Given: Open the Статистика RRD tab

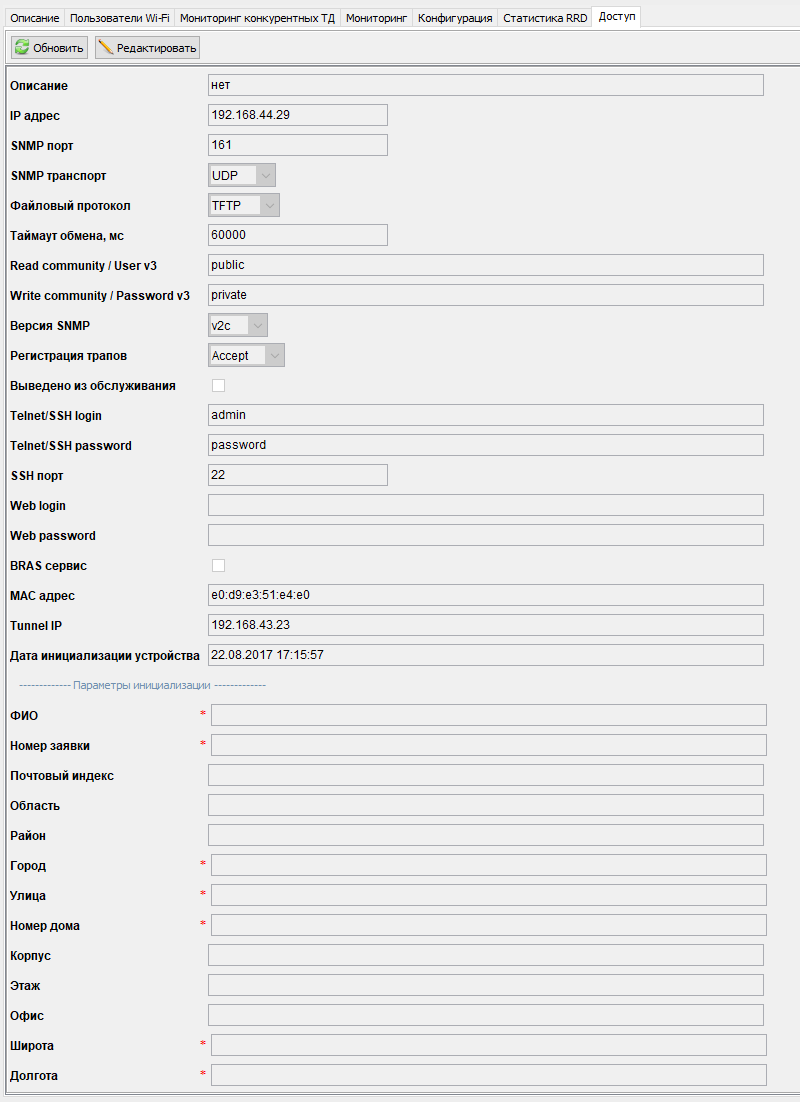Looking at the screenshot, I should [x=545, y=18].
